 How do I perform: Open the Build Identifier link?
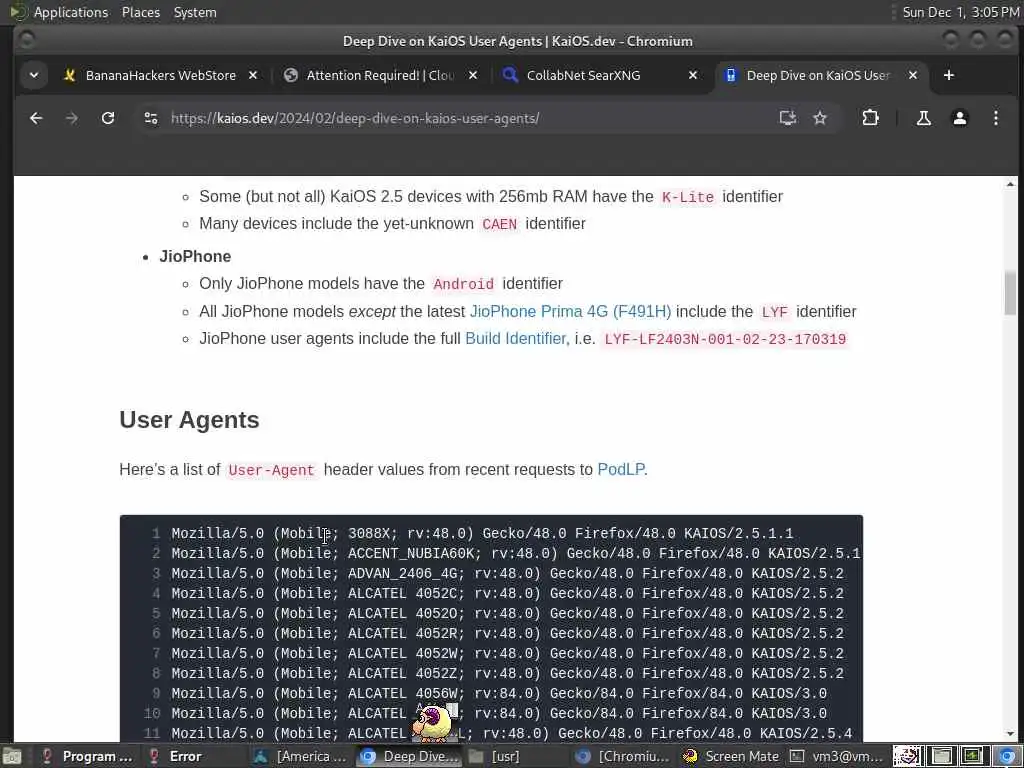point(515,338)
